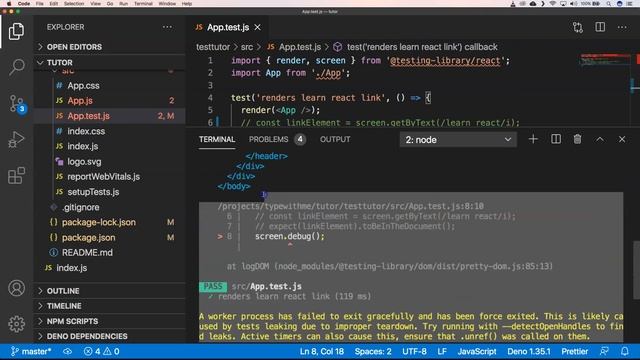640x360 pixels.
Task: Open Explorer more actions ellipsis
Action: [167, 27]
